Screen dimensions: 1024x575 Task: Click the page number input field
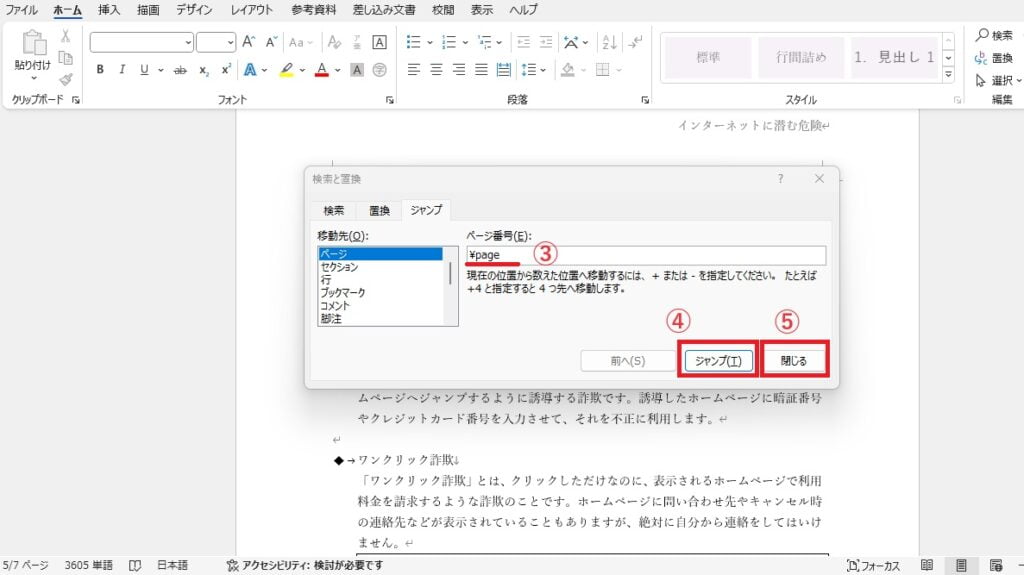tap(646, 255)
